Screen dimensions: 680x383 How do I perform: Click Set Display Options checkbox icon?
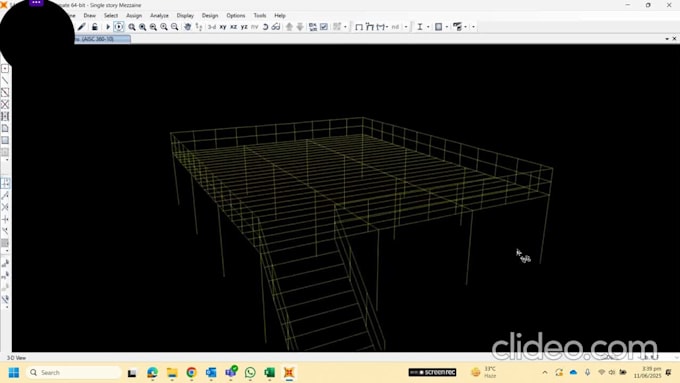click(324, 27)
